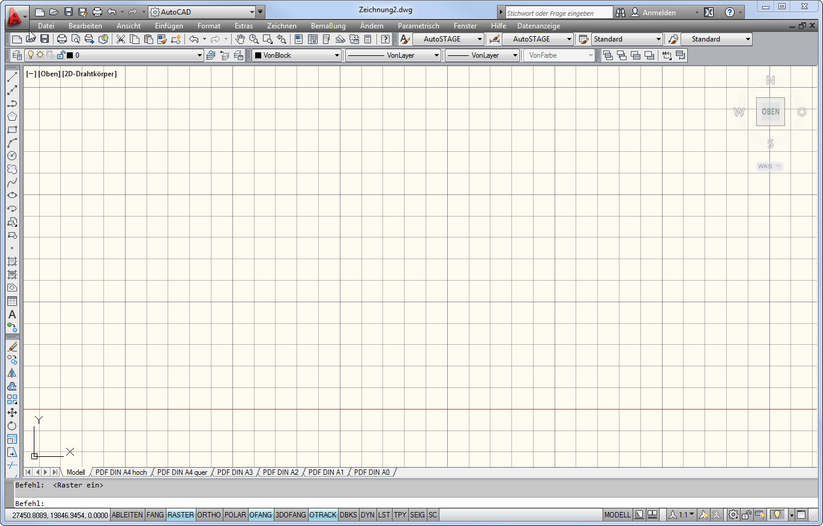
Task: Open the AutoCAD application menu button
Action: coord(13,15)
